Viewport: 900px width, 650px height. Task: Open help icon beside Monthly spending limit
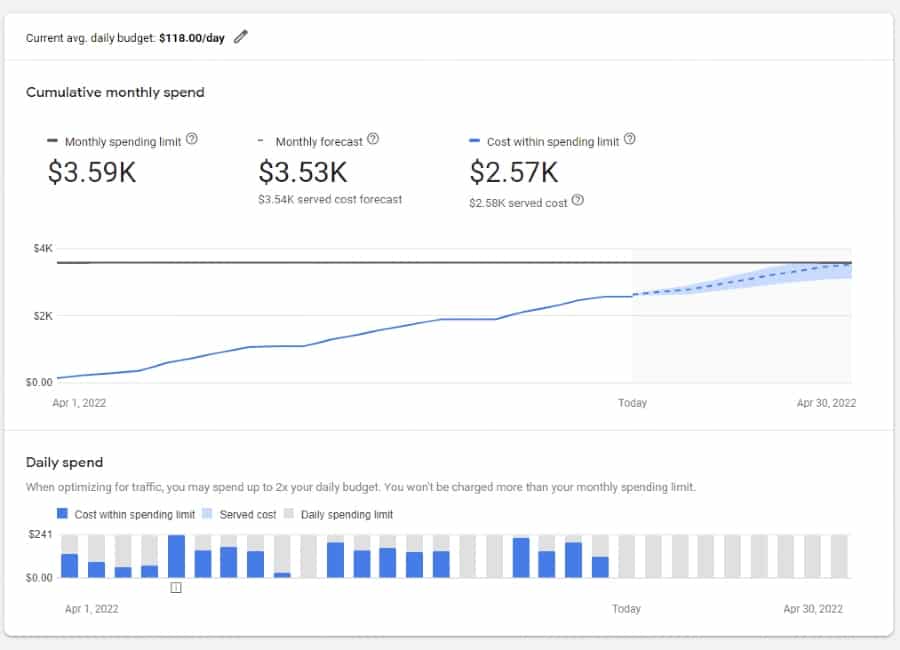coord(192,139)
